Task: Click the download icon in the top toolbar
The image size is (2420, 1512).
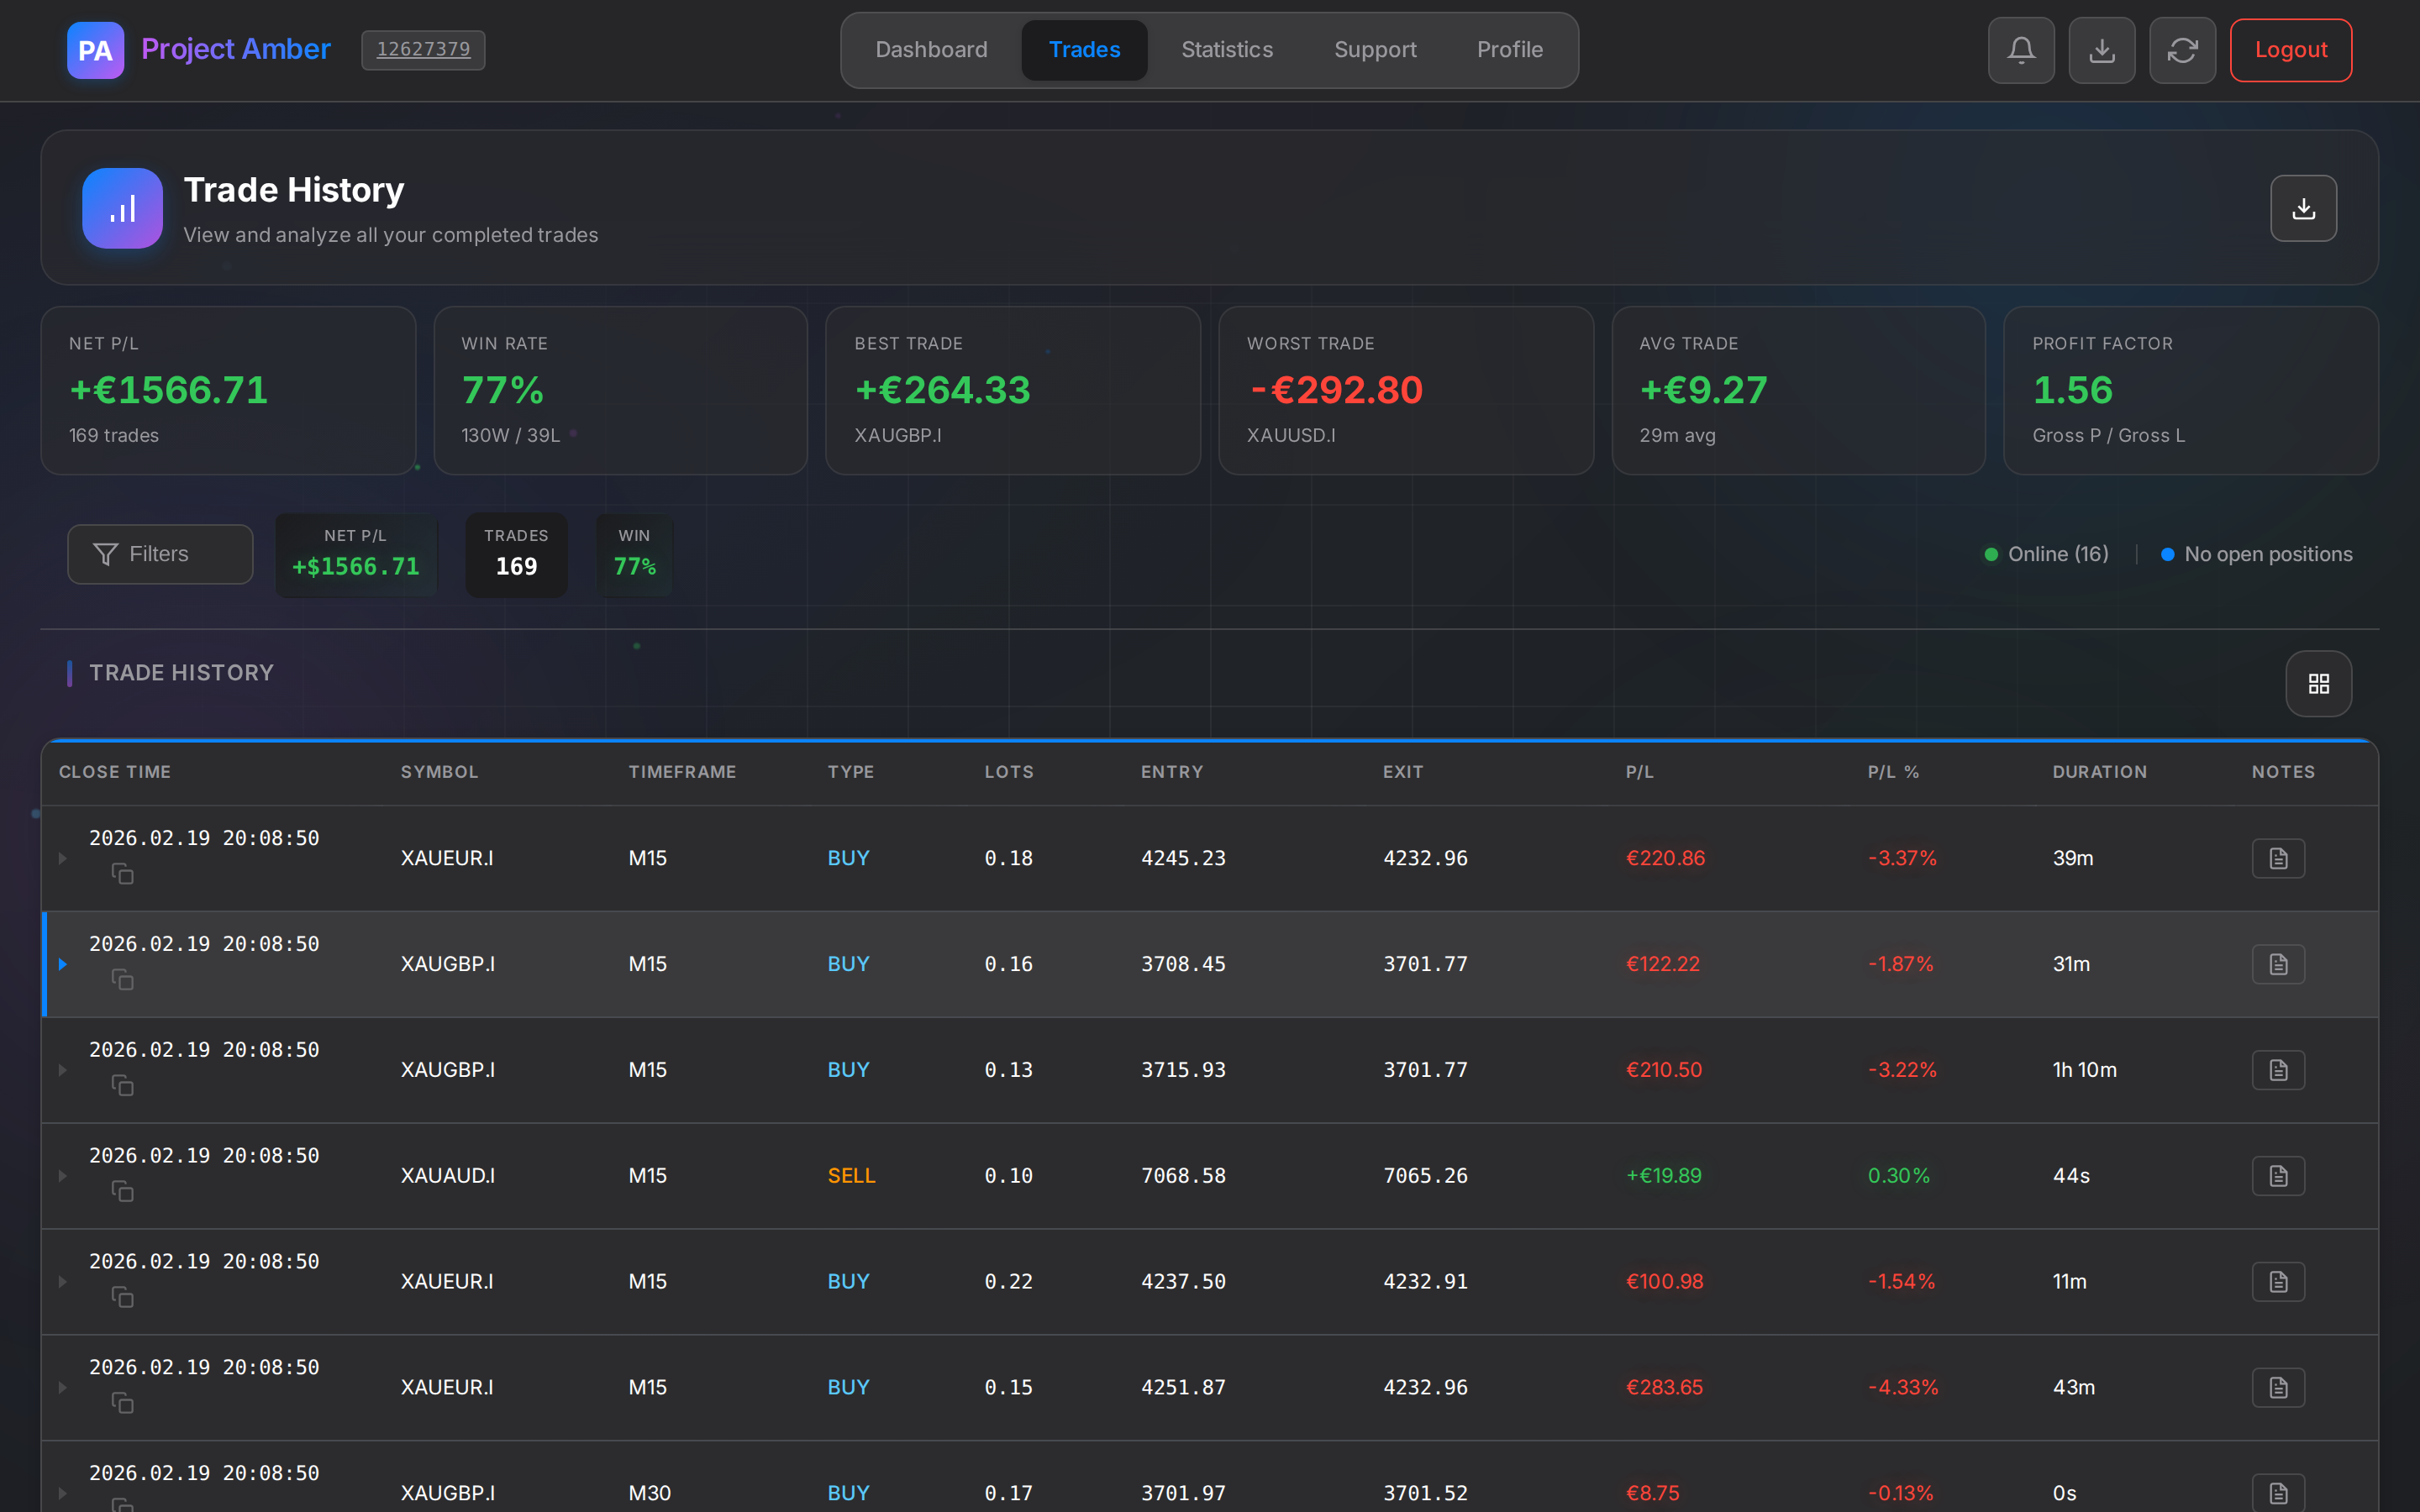Action: 2102,50
